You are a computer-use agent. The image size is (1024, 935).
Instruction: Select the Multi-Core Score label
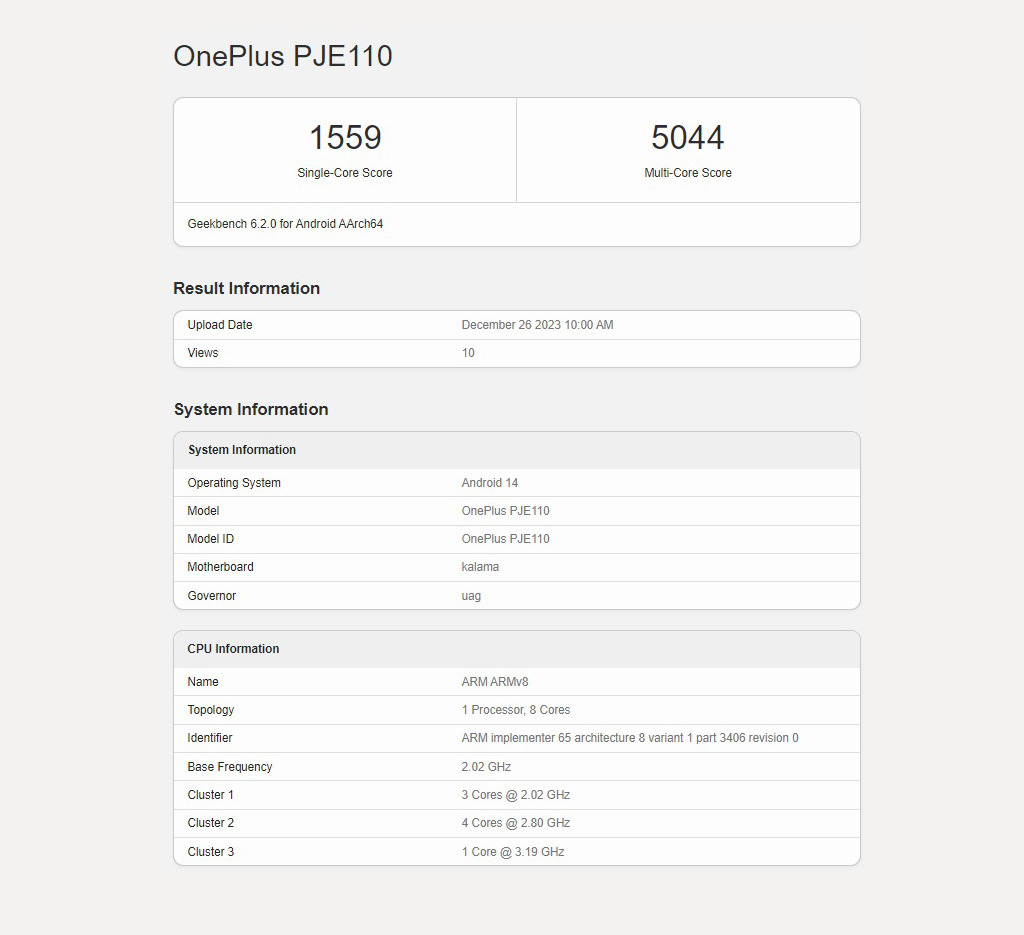[688, 173]
